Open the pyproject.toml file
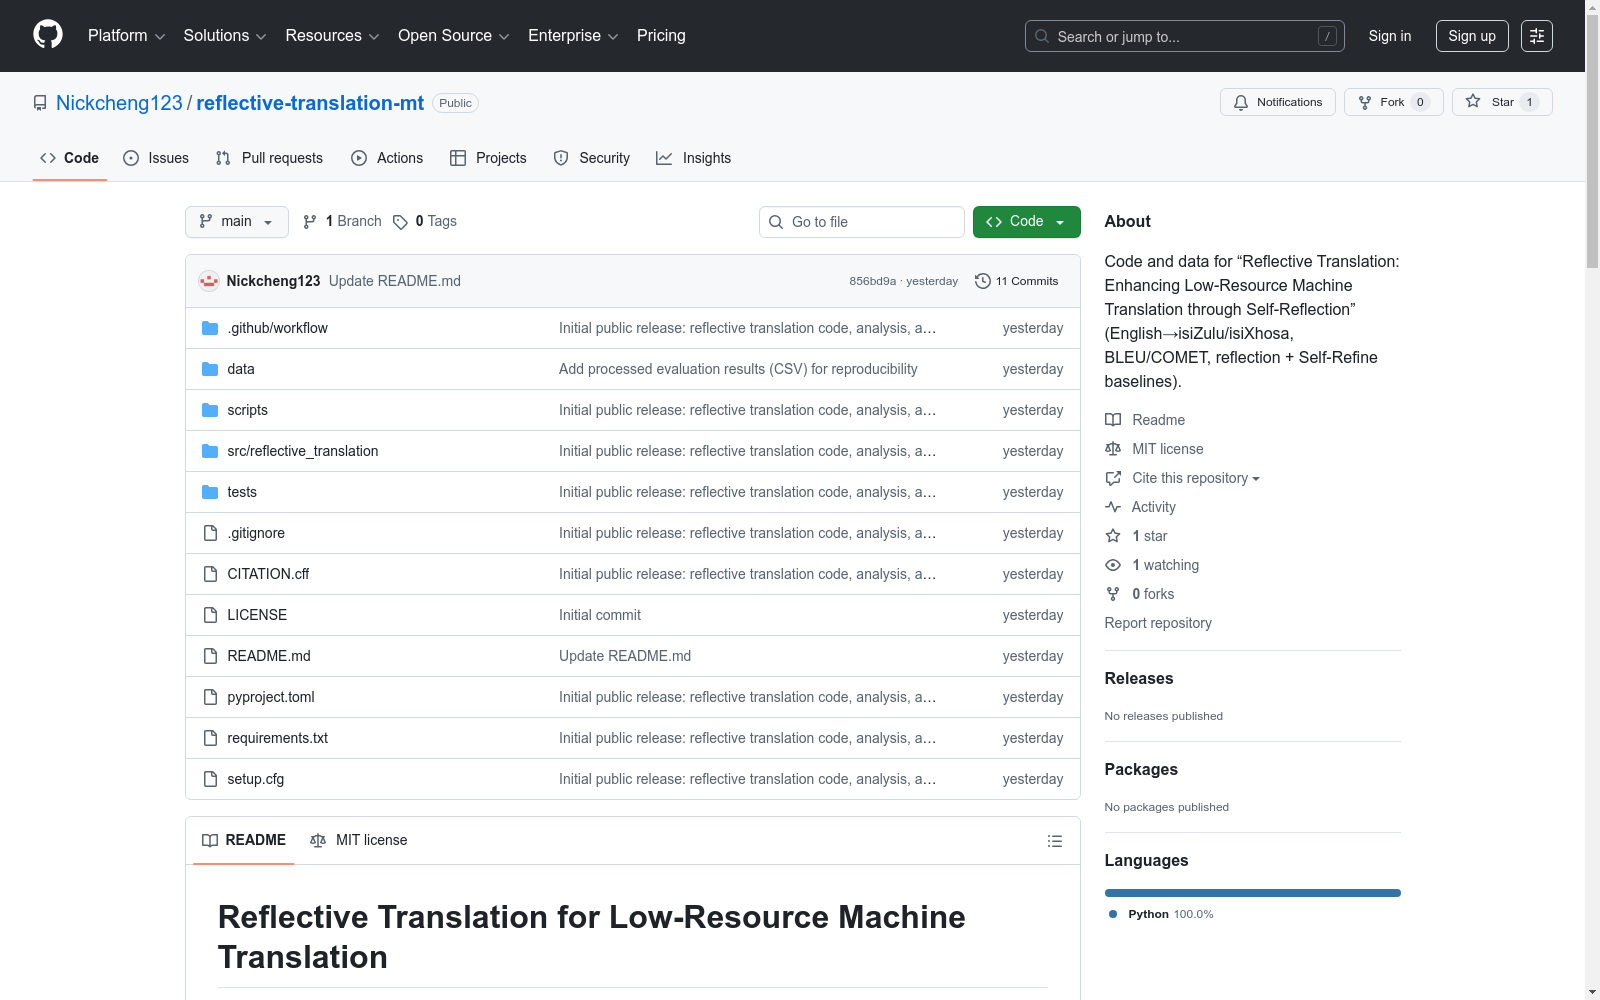The width and height of the screenshot is (1600, 1000). [x=271, y=697]
